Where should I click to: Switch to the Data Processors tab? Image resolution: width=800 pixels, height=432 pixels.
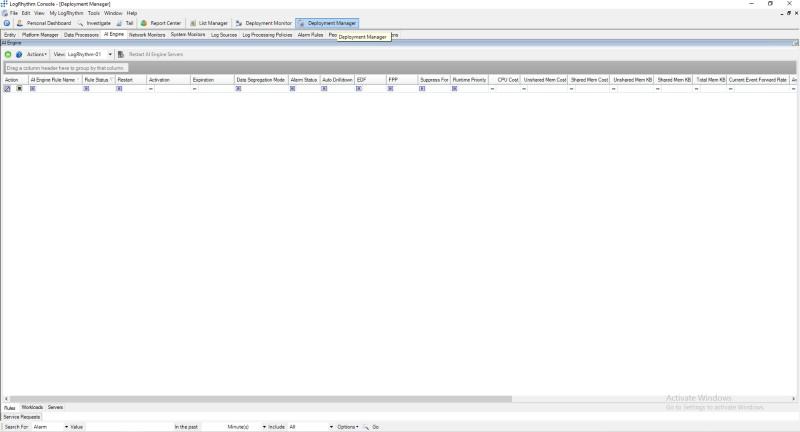pyautogui.click(x=81, y=35)
